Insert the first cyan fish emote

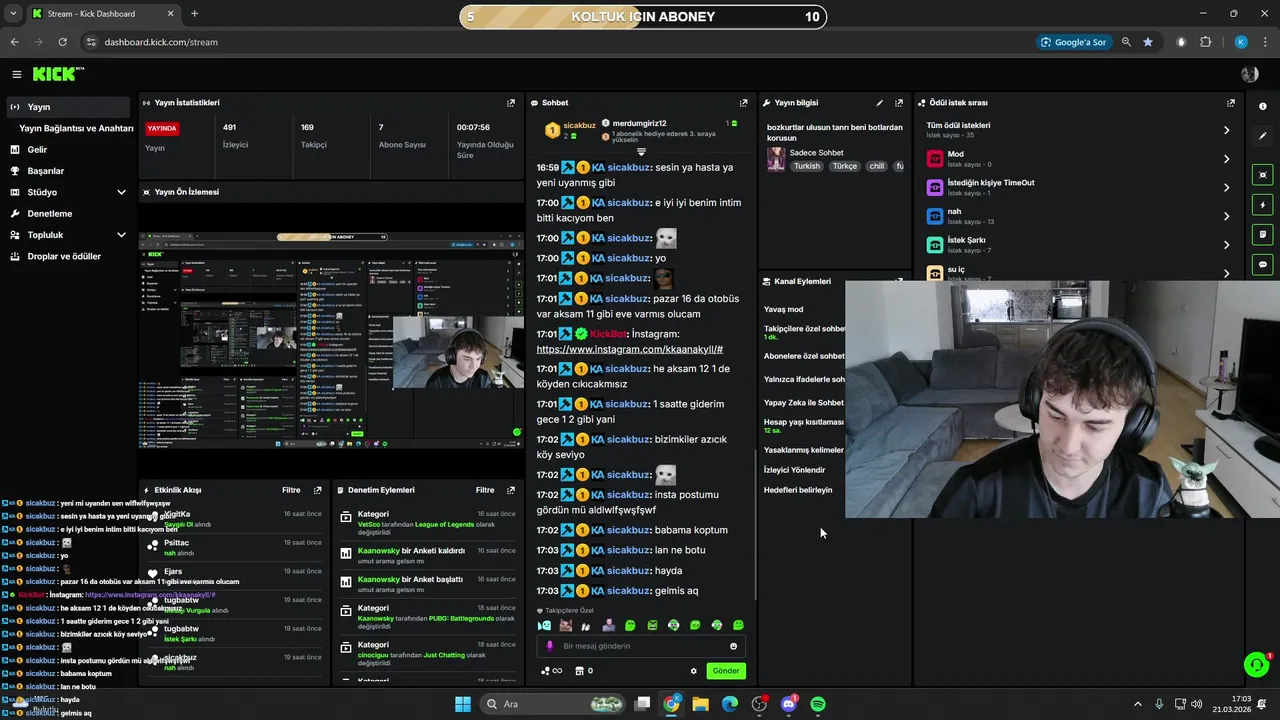coord(544,625)
